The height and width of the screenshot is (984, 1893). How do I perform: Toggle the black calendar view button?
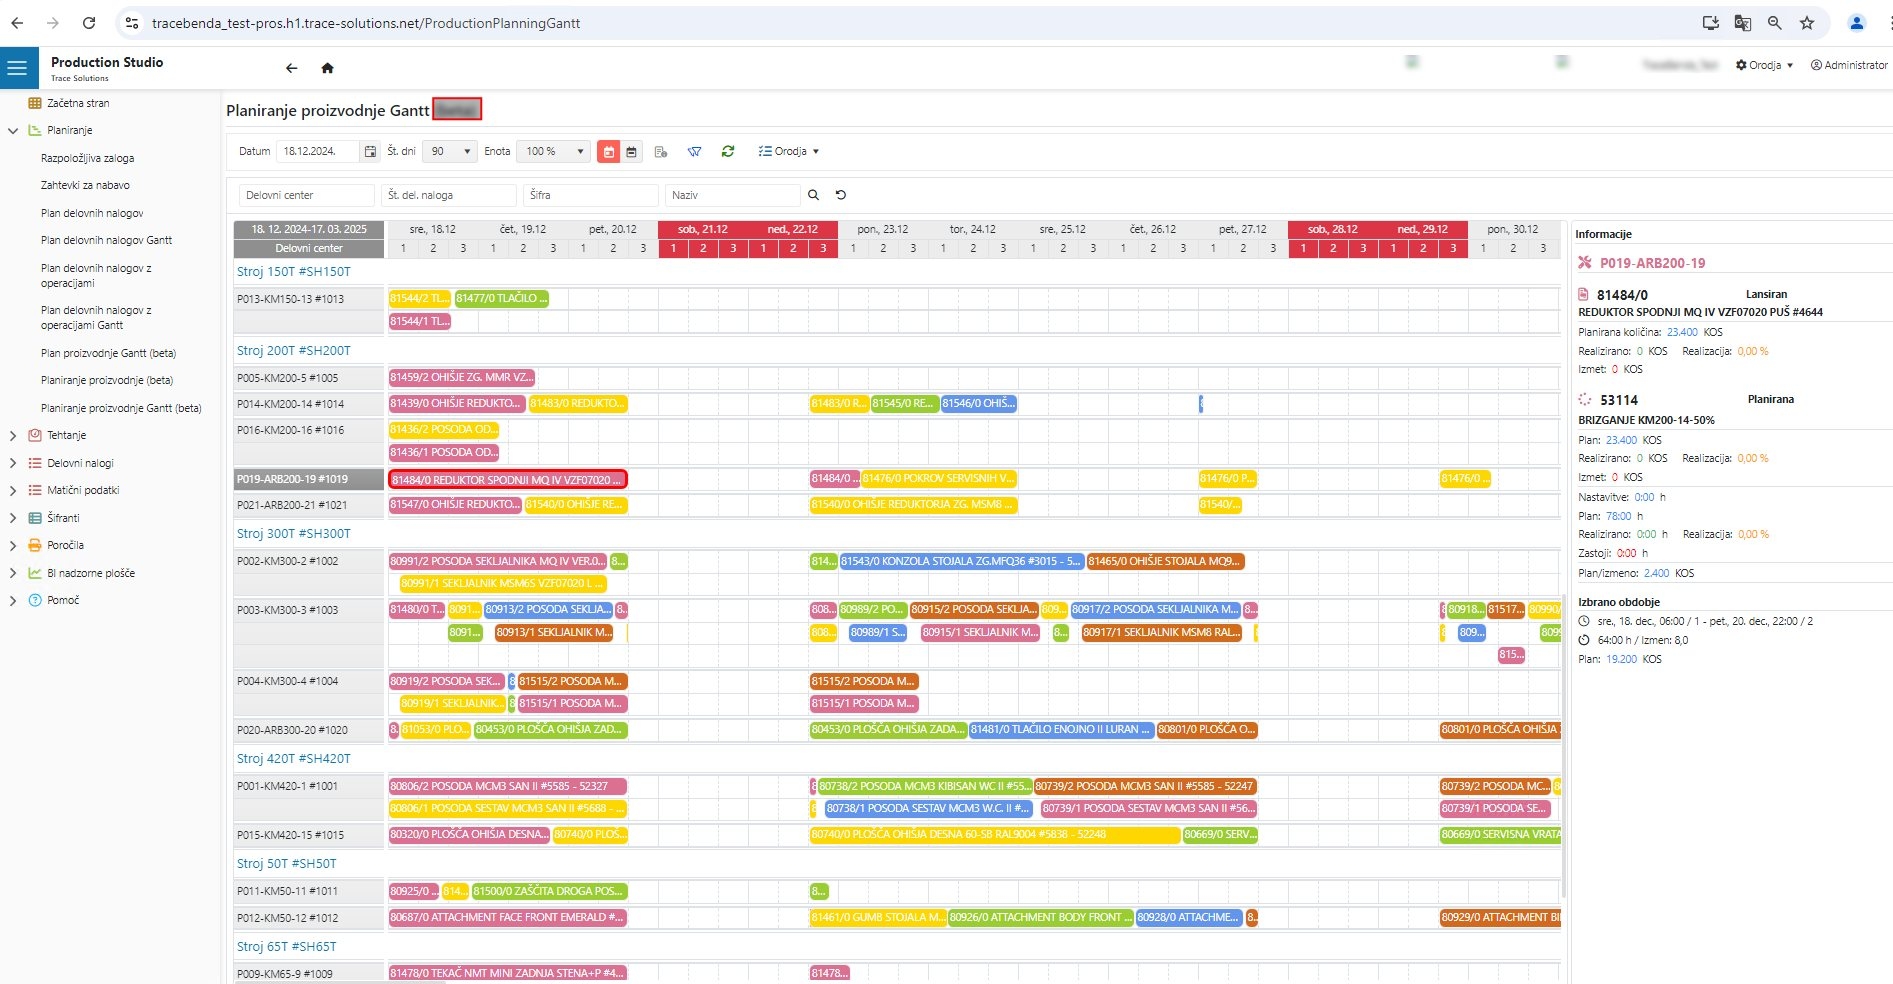pyautogui.click(x=632, y=151)
